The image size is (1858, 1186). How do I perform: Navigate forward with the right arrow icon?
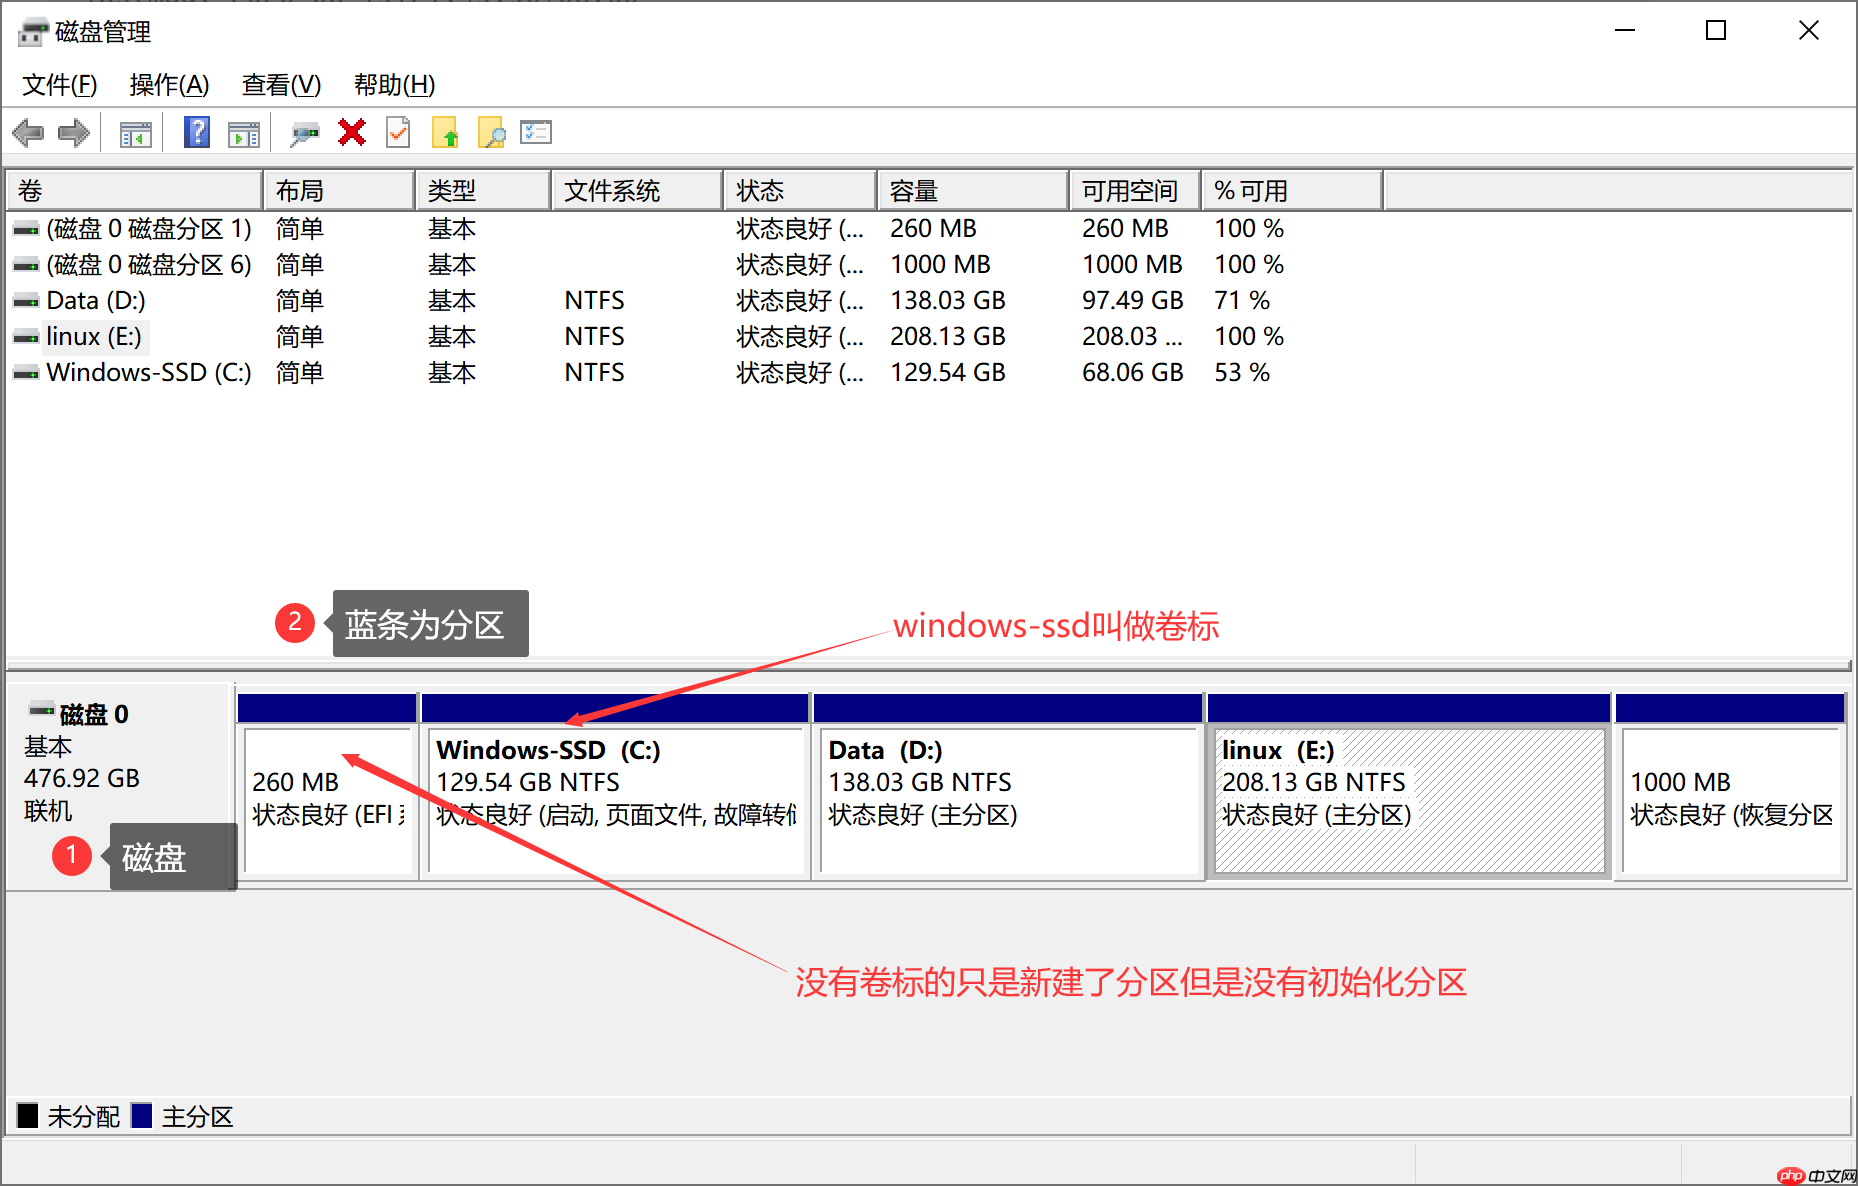73,132
